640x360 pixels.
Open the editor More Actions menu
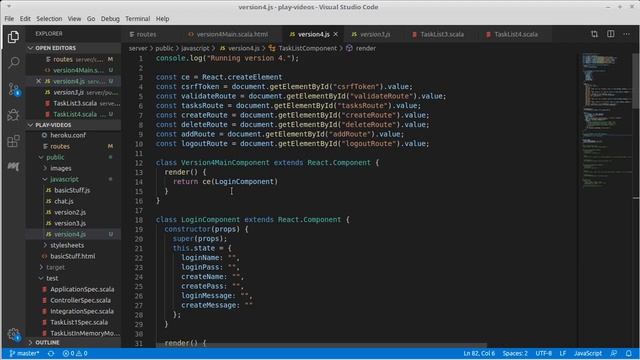coord(627,34)
